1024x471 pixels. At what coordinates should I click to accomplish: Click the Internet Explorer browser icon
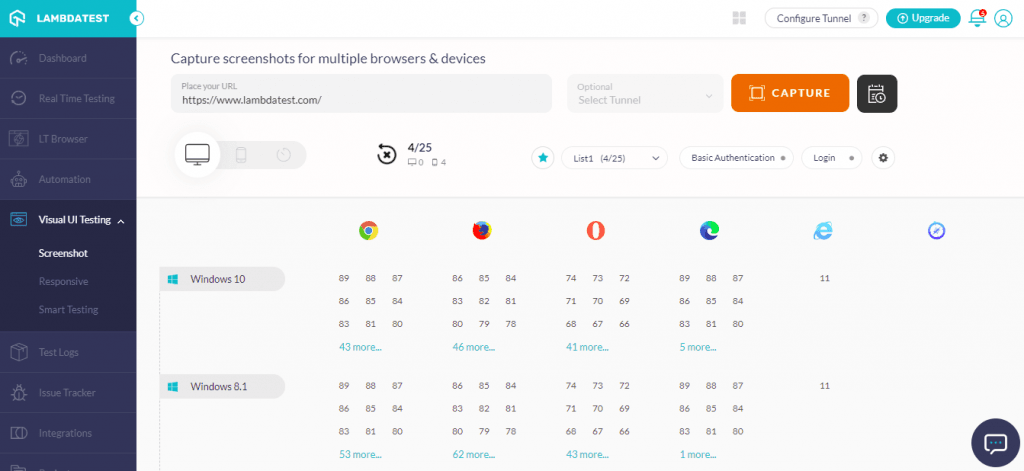823,231
